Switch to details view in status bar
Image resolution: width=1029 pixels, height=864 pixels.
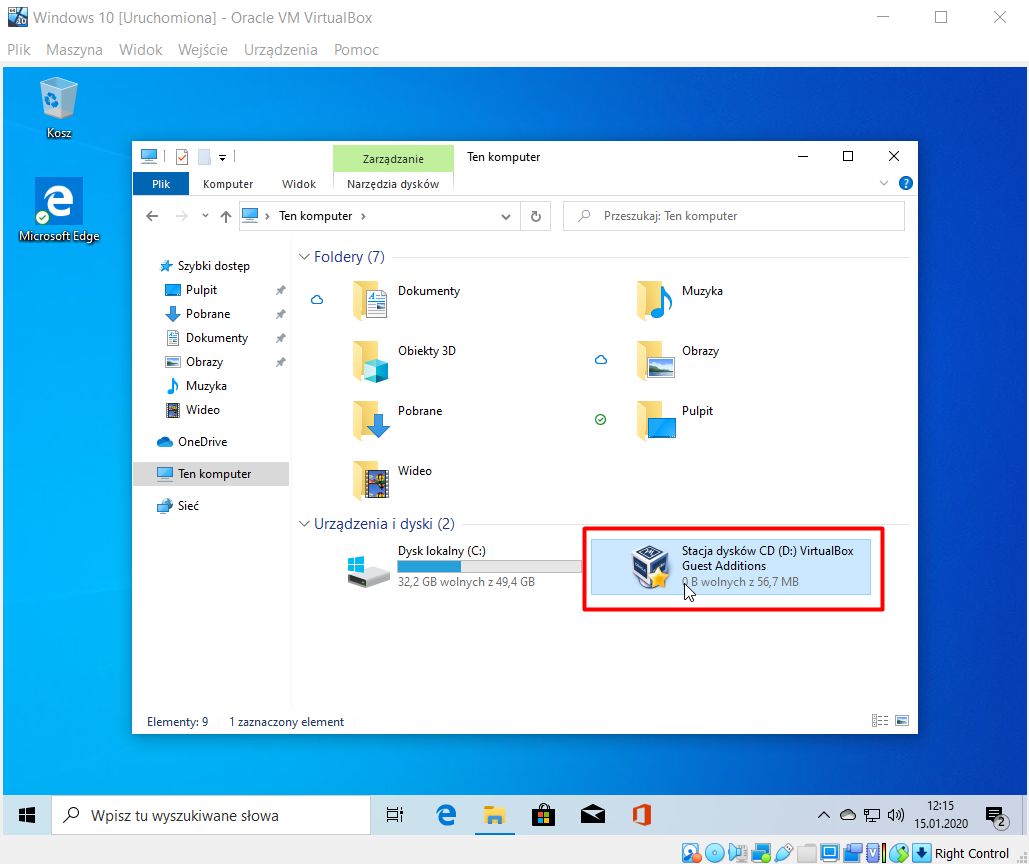[879, 720]
